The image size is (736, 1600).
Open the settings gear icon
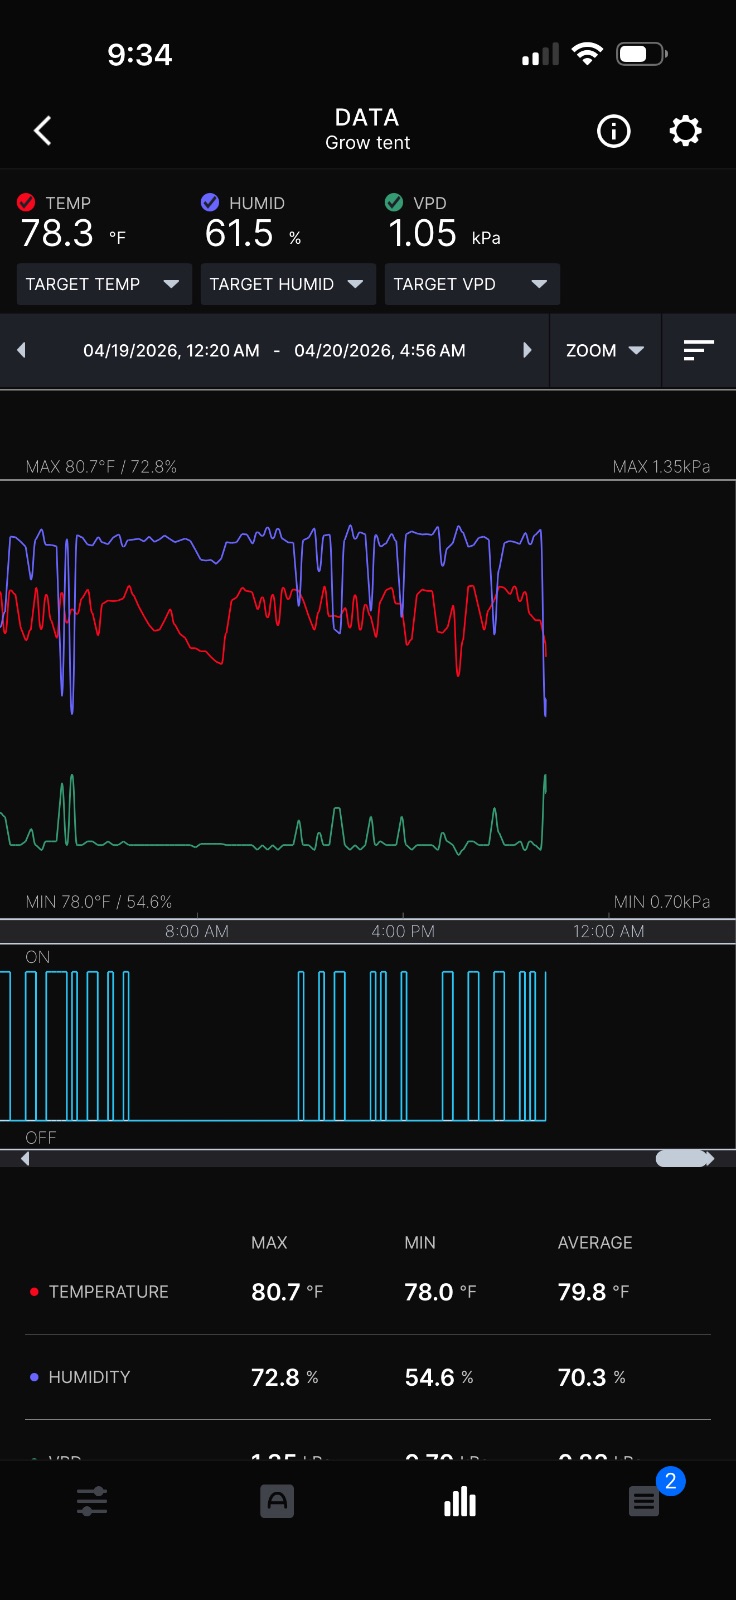685,131
